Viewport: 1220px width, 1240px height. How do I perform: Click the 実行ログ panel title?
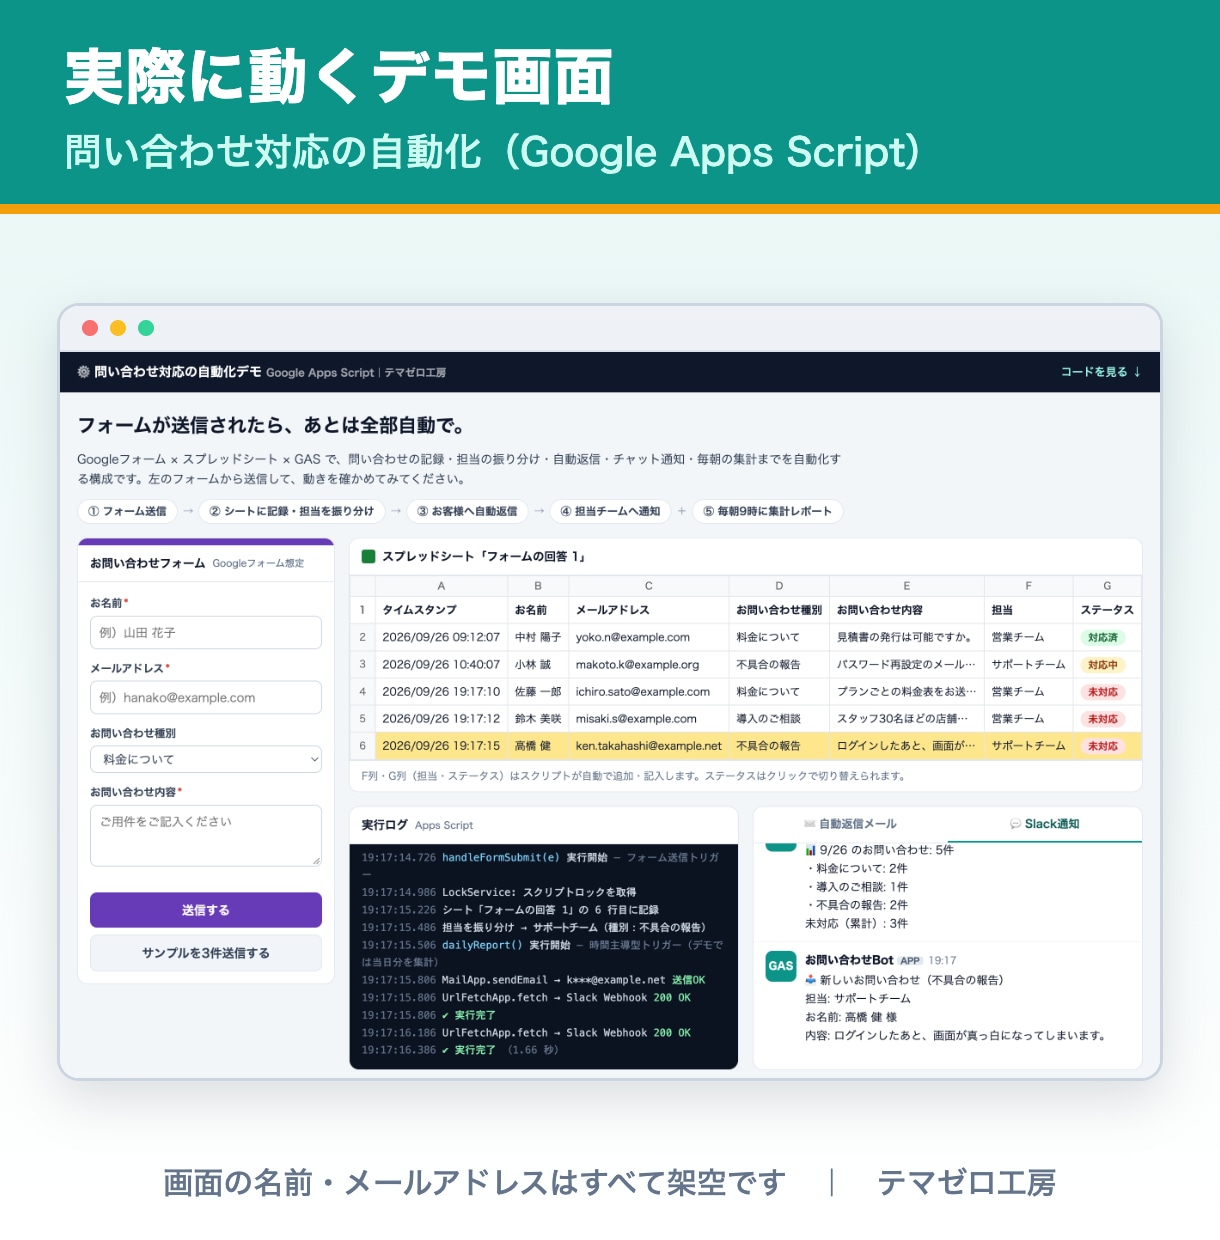pyautogui.click(x=384, y=825)
